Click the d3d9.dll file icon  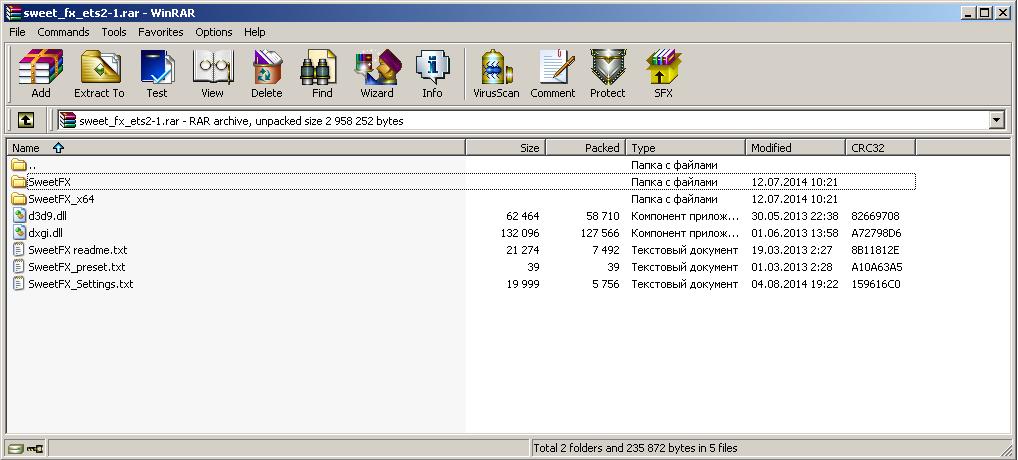(19, 216)
